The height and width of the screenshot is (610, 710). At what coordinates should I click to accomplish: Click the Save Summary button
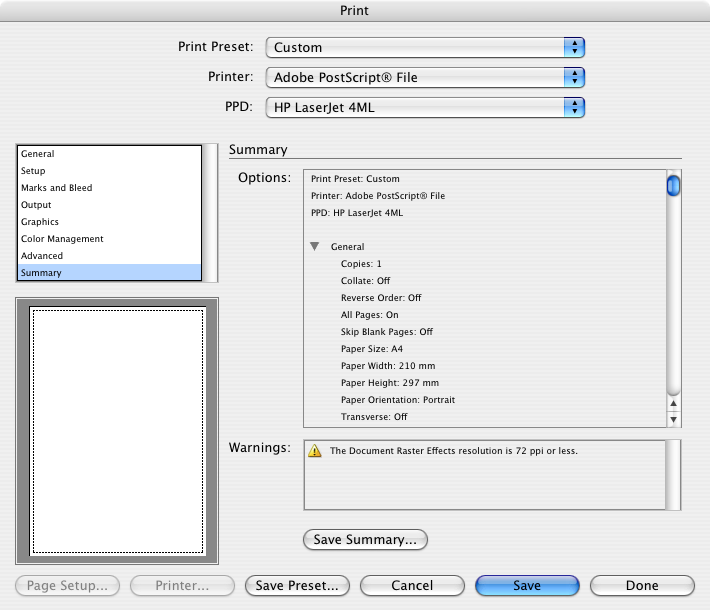click(x=365, y=540)
